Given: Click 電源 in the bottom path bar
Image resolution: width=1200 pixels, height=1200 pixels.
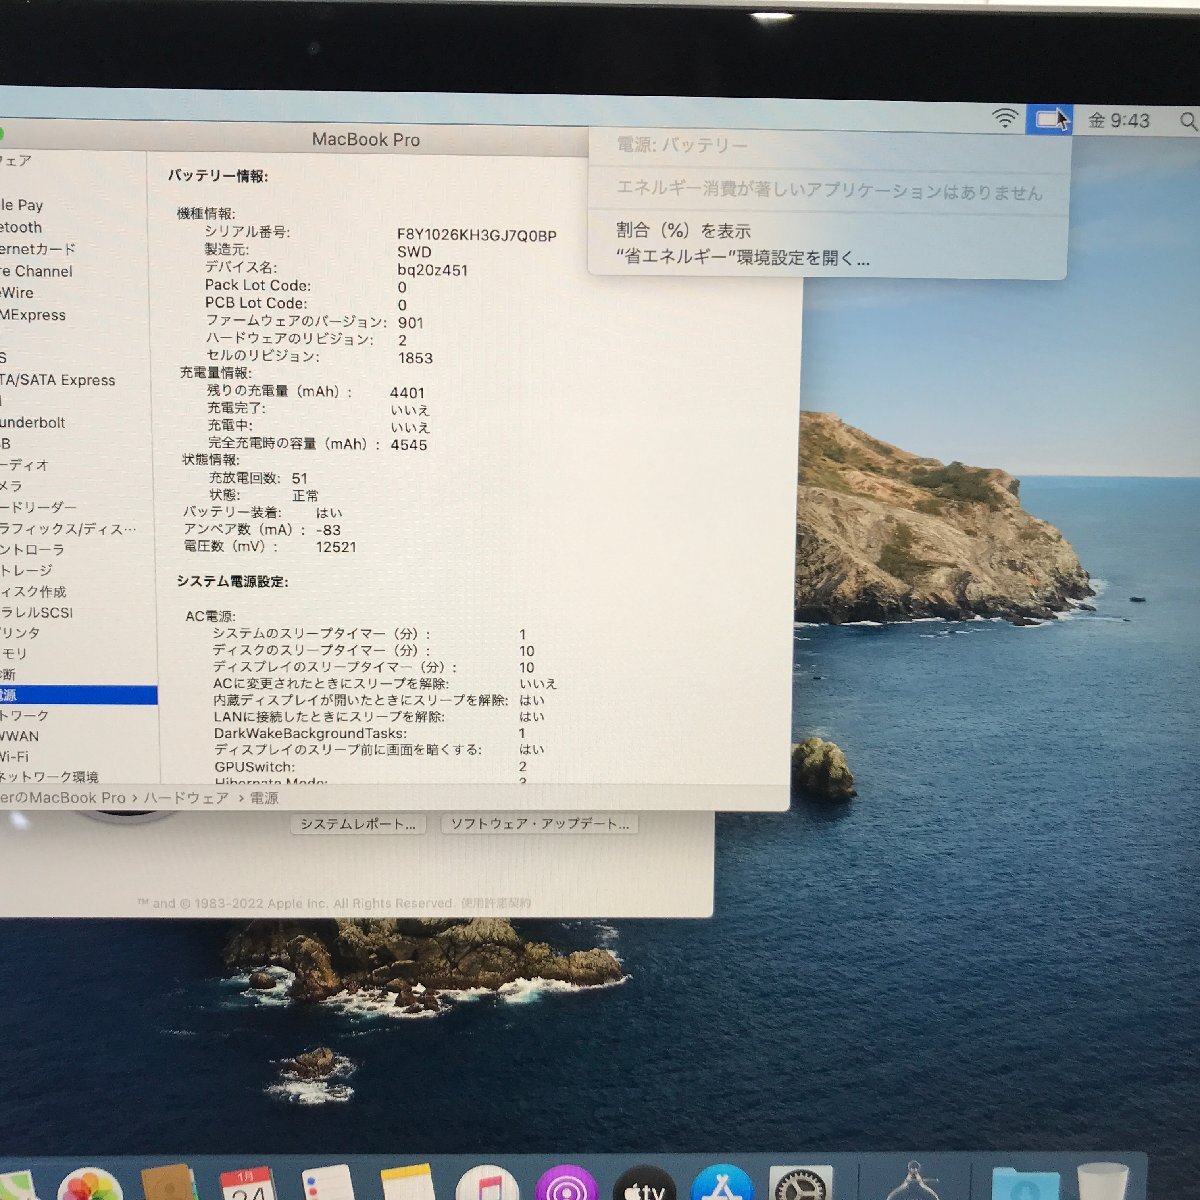Looking at the screenshot, I should pos(264,798).
